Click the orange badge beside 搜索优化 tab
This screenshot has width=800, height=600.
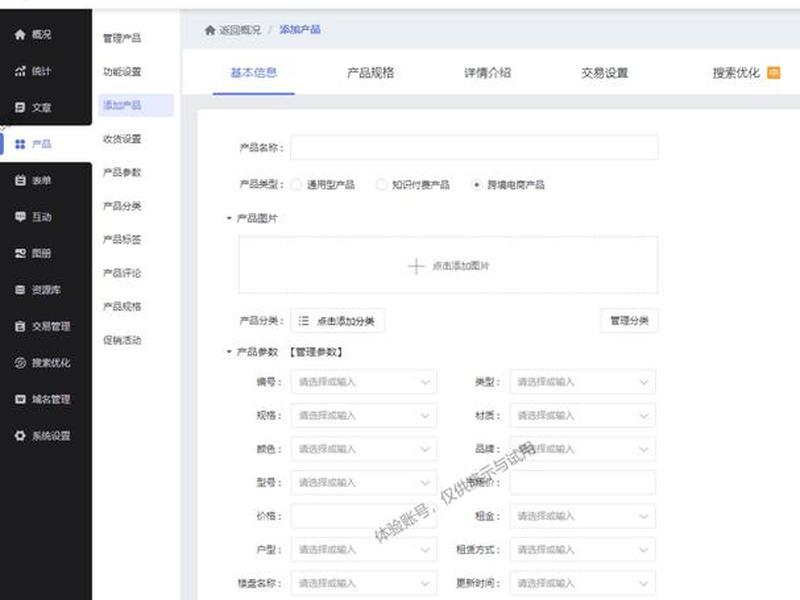(774, 72)
